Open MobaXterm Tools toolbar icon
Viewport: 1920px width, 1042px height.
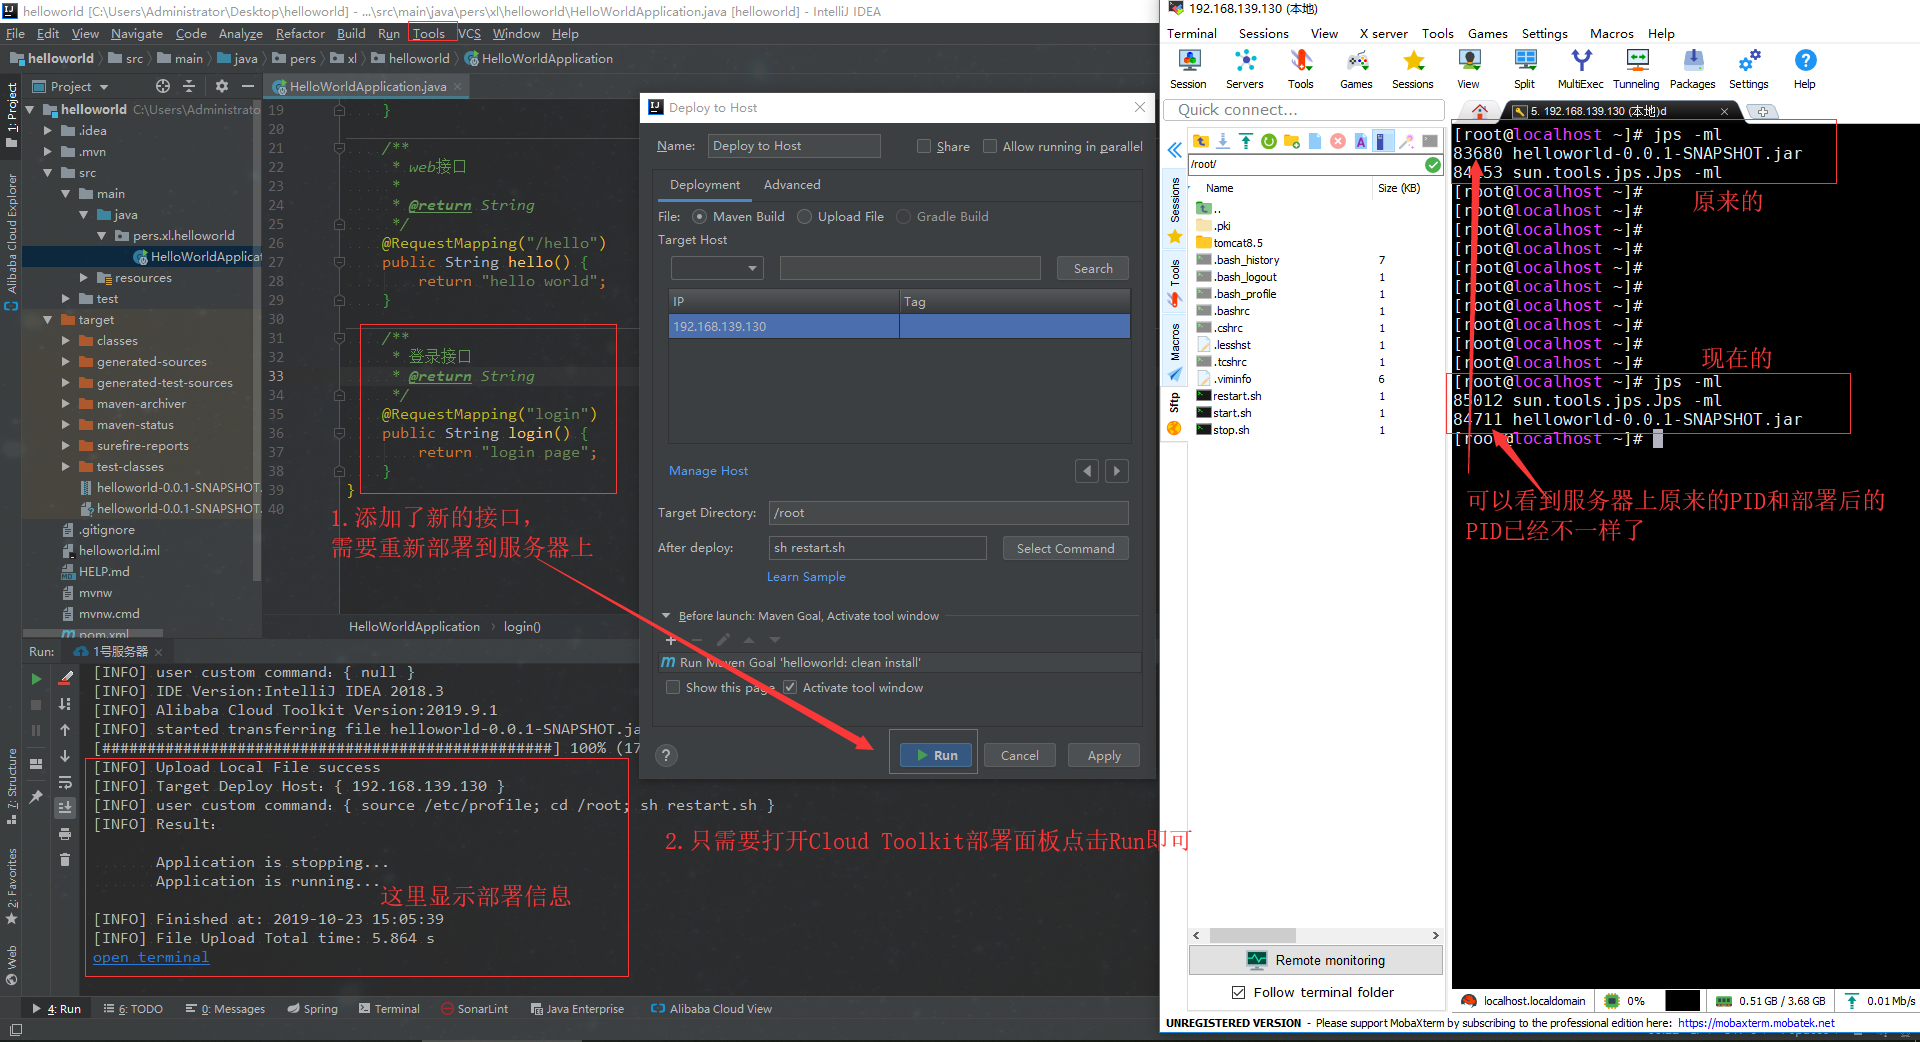(x=1301, y=70)
